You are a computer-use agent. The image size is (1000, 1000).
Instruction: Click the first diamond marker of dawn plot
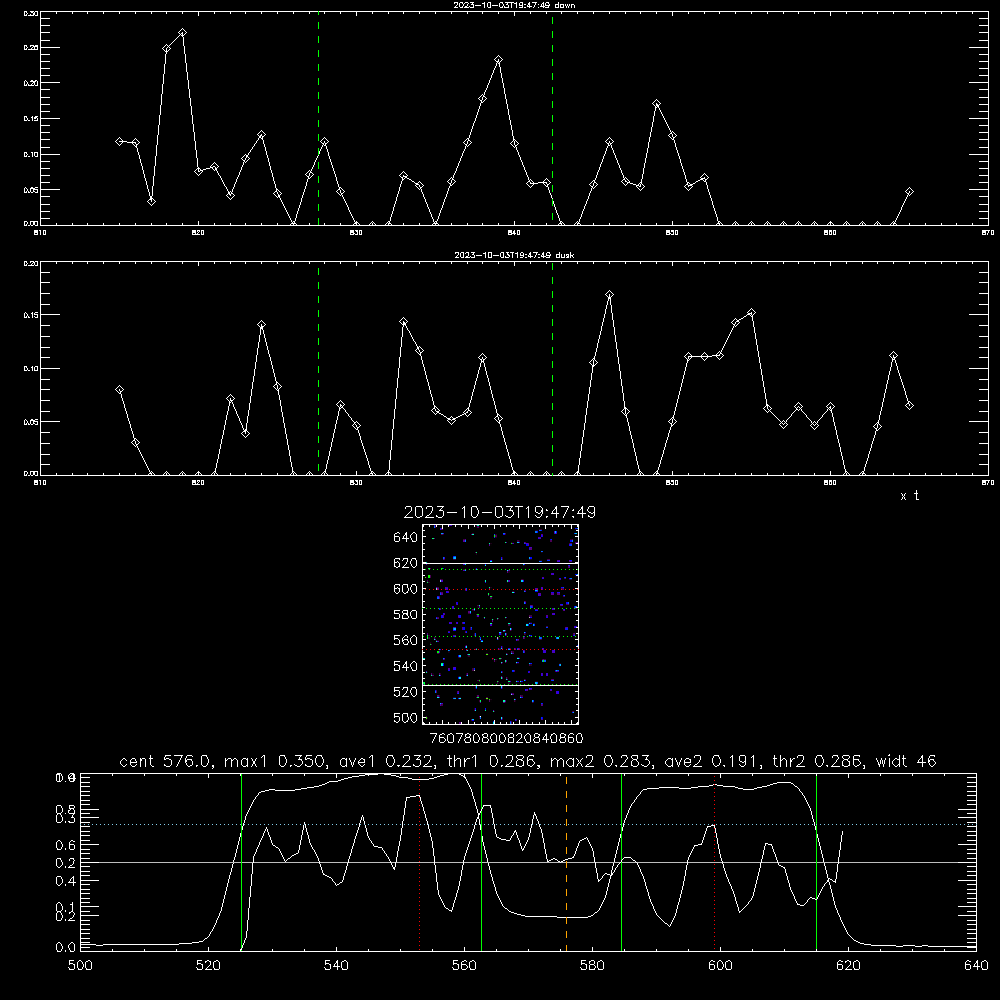119,141
